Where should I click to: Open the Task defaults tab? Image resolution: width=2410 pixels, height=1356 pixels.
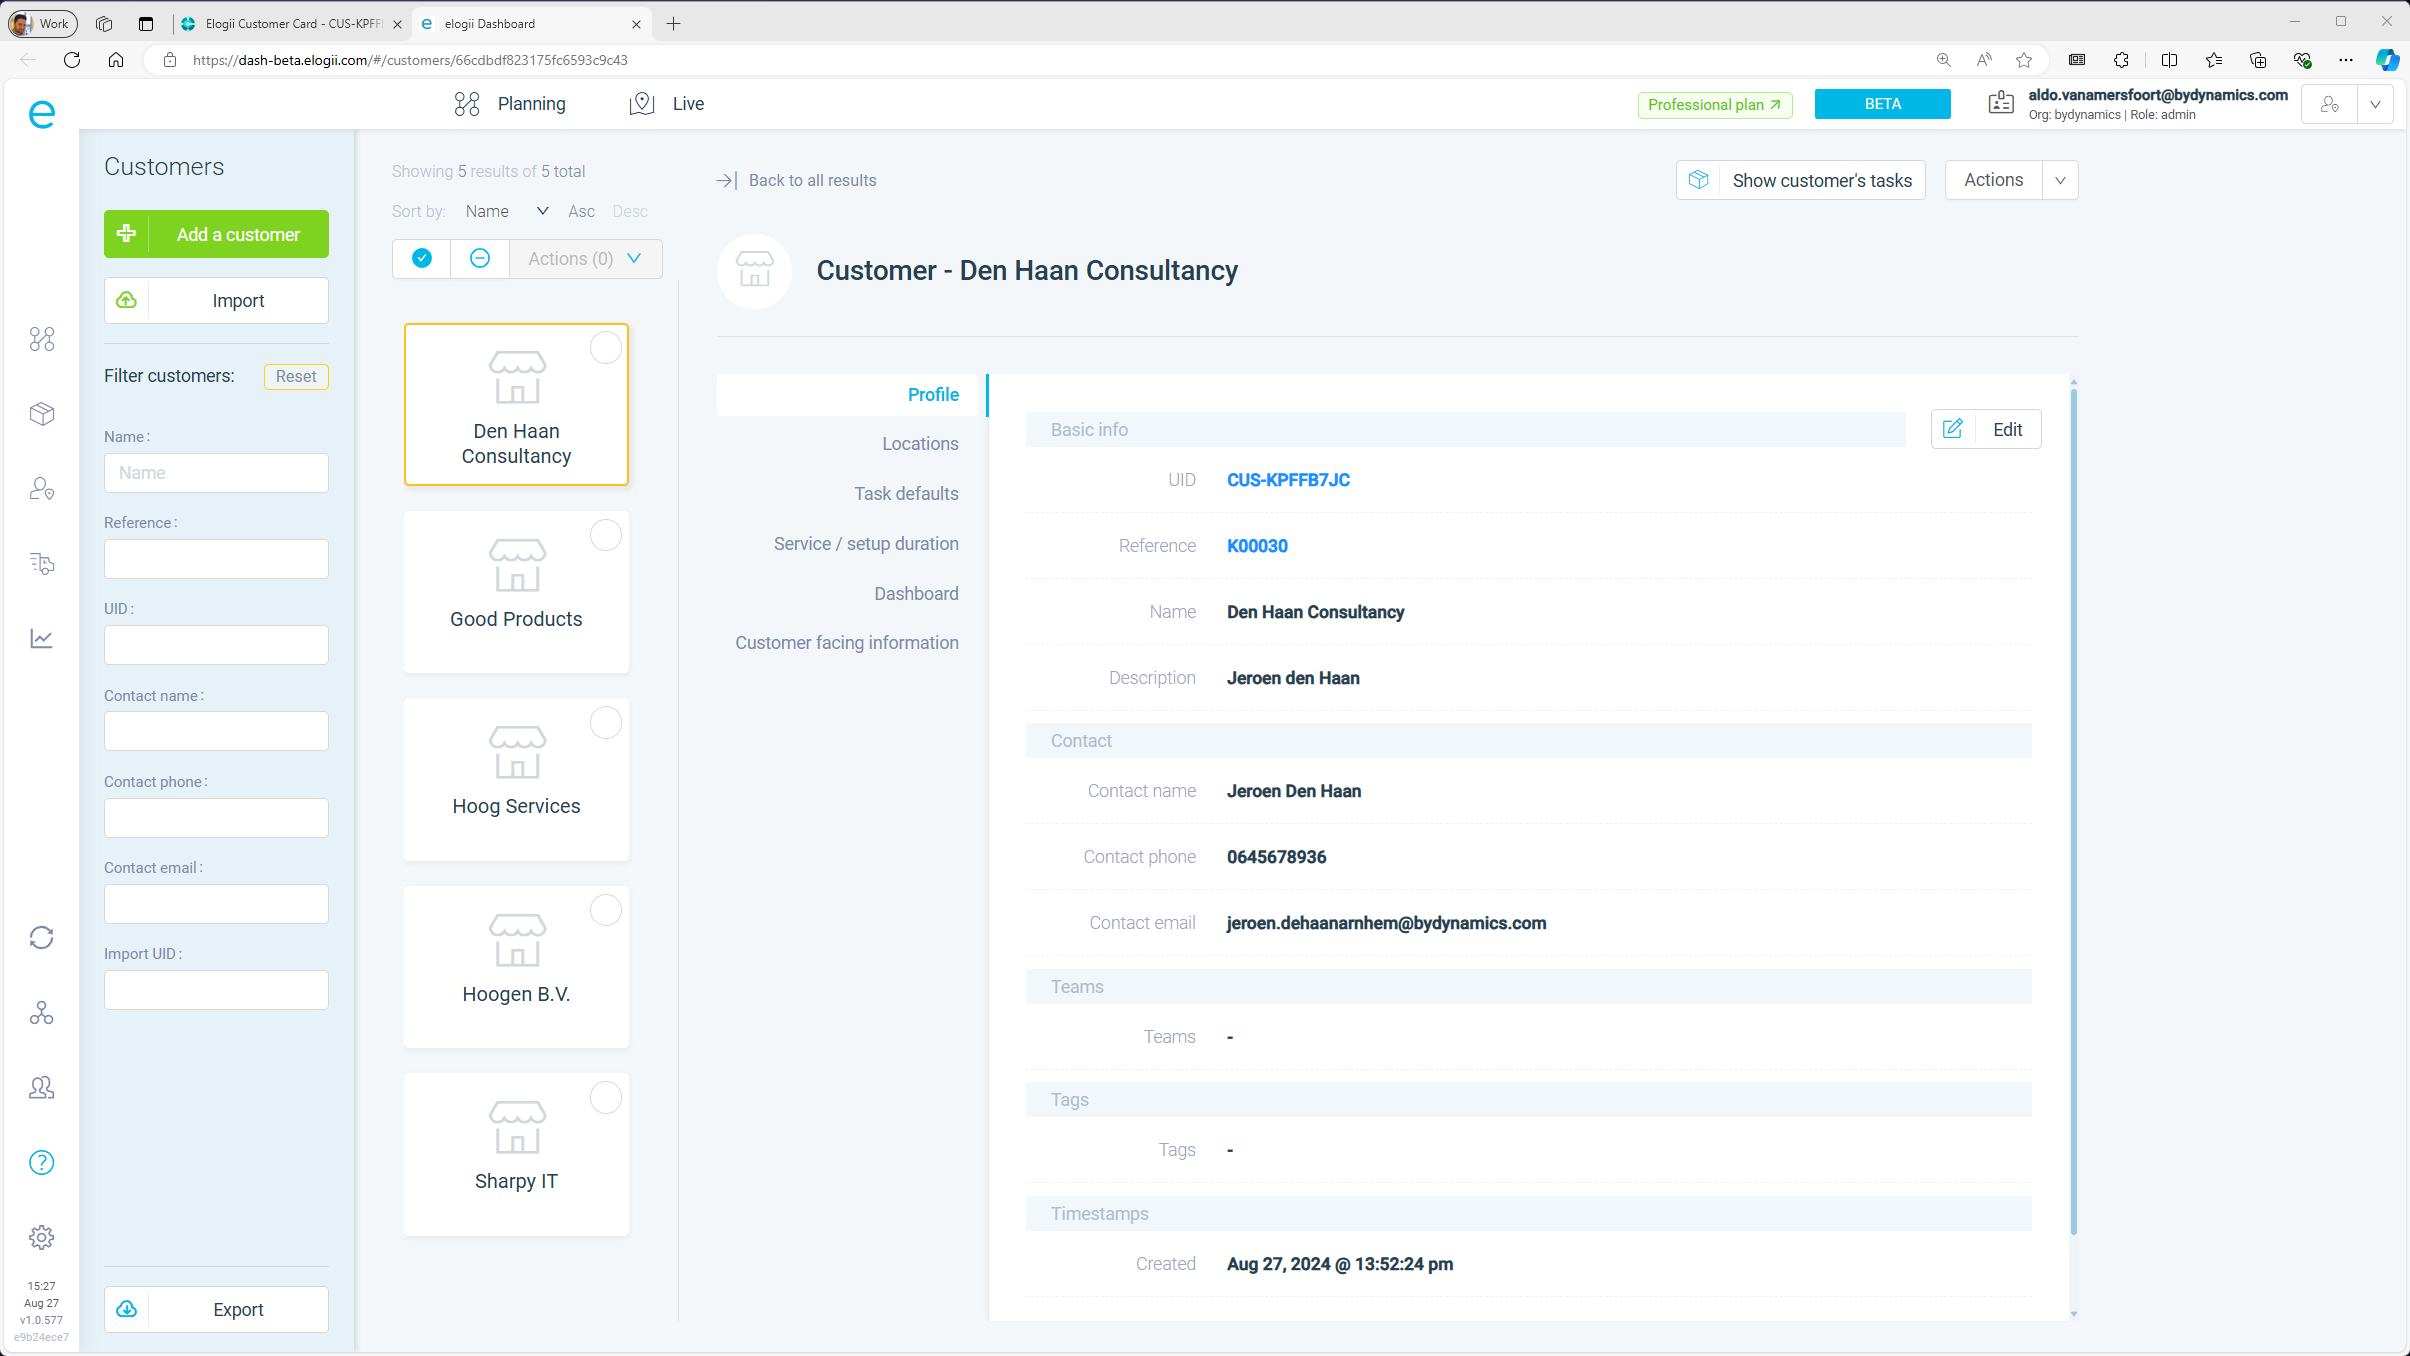(x=905, y=494)
